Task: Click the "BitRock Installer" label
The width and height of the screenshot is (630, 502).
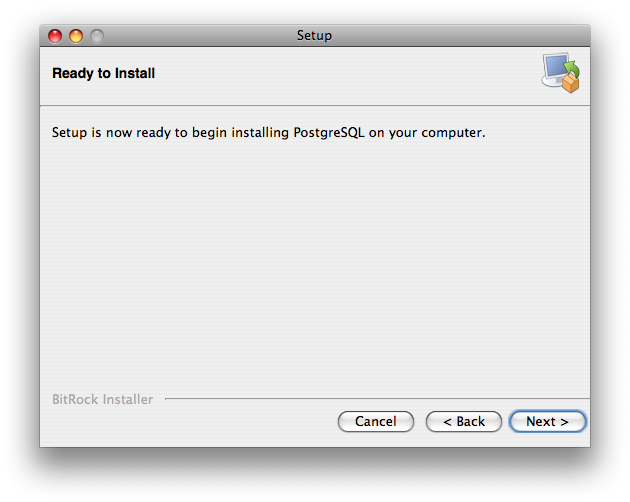Action: point(102,400)
